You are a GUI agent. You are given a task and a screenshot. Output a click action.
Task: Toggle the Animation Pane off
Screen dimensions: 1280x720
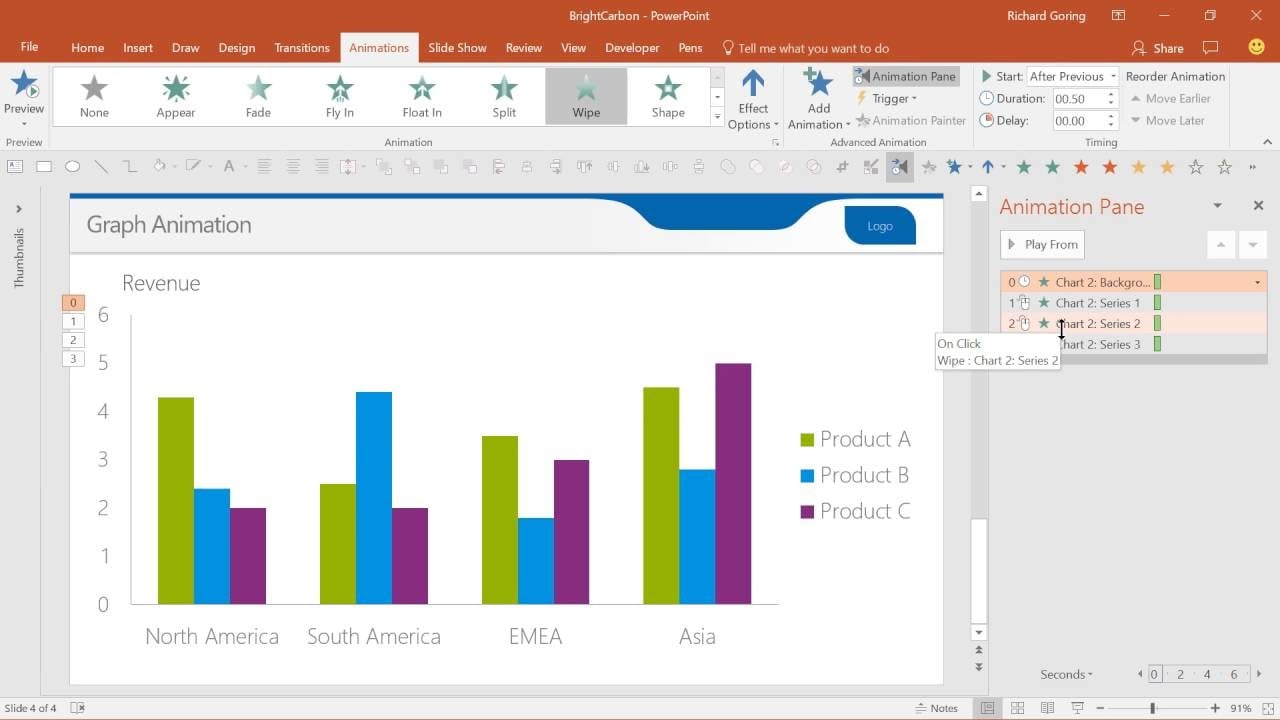[905, 75]
